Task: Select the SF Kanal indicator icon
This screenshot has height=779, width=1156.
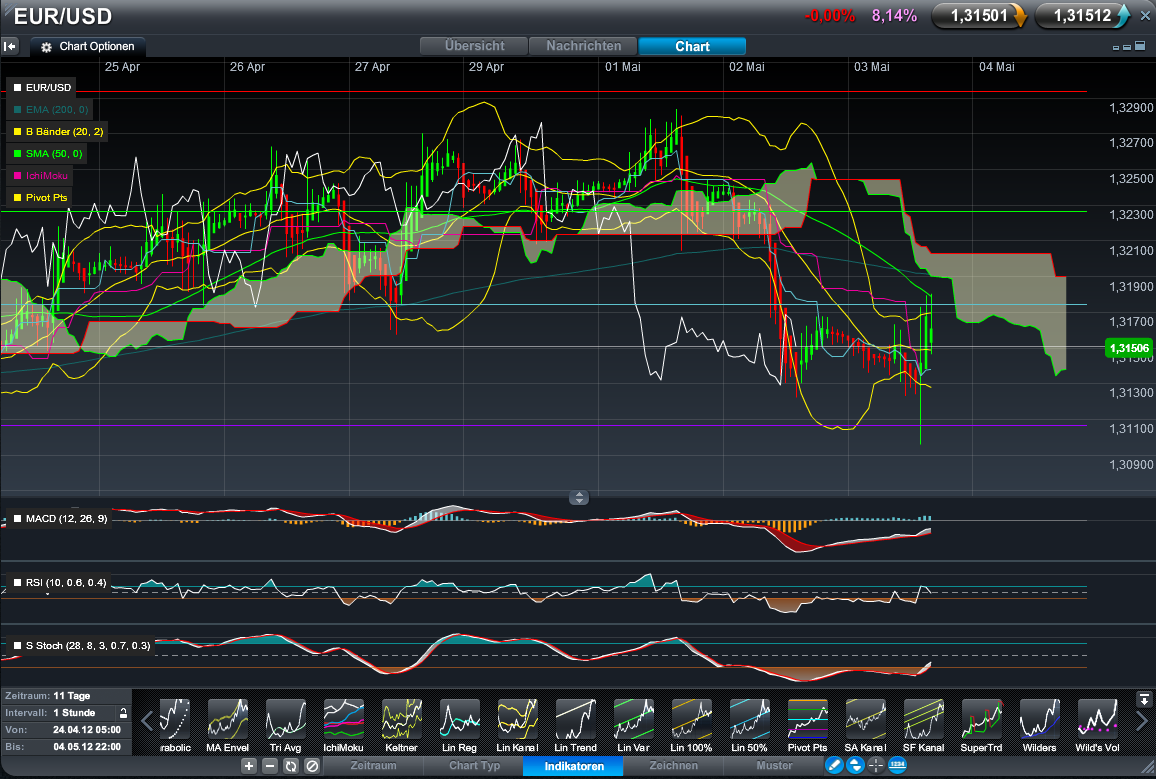Action: click(x=923, y=719)
